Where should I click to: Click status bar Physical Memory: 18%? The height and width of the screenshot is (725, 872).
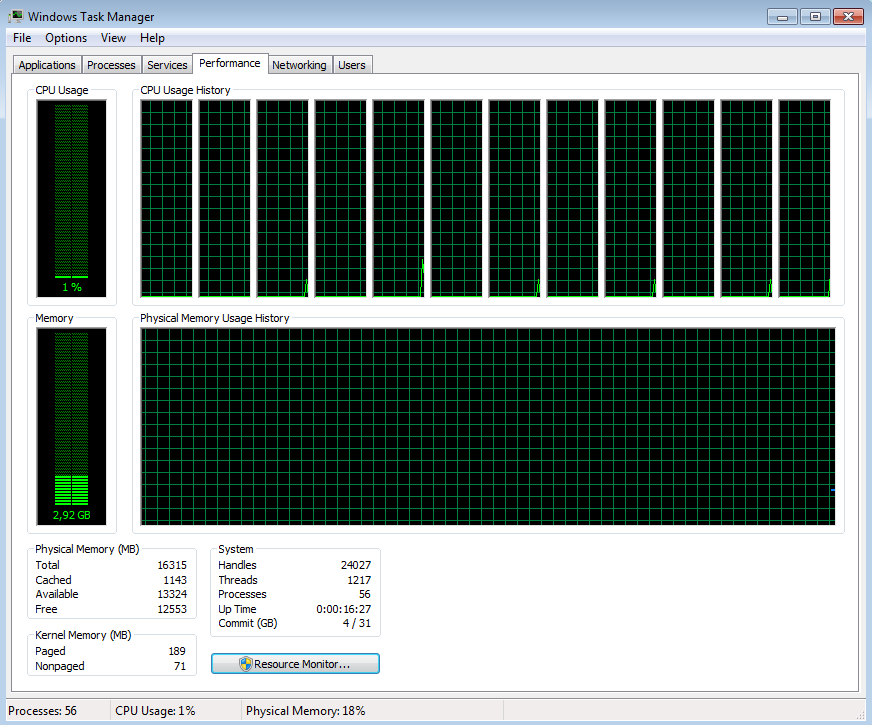tap(305, 711)
